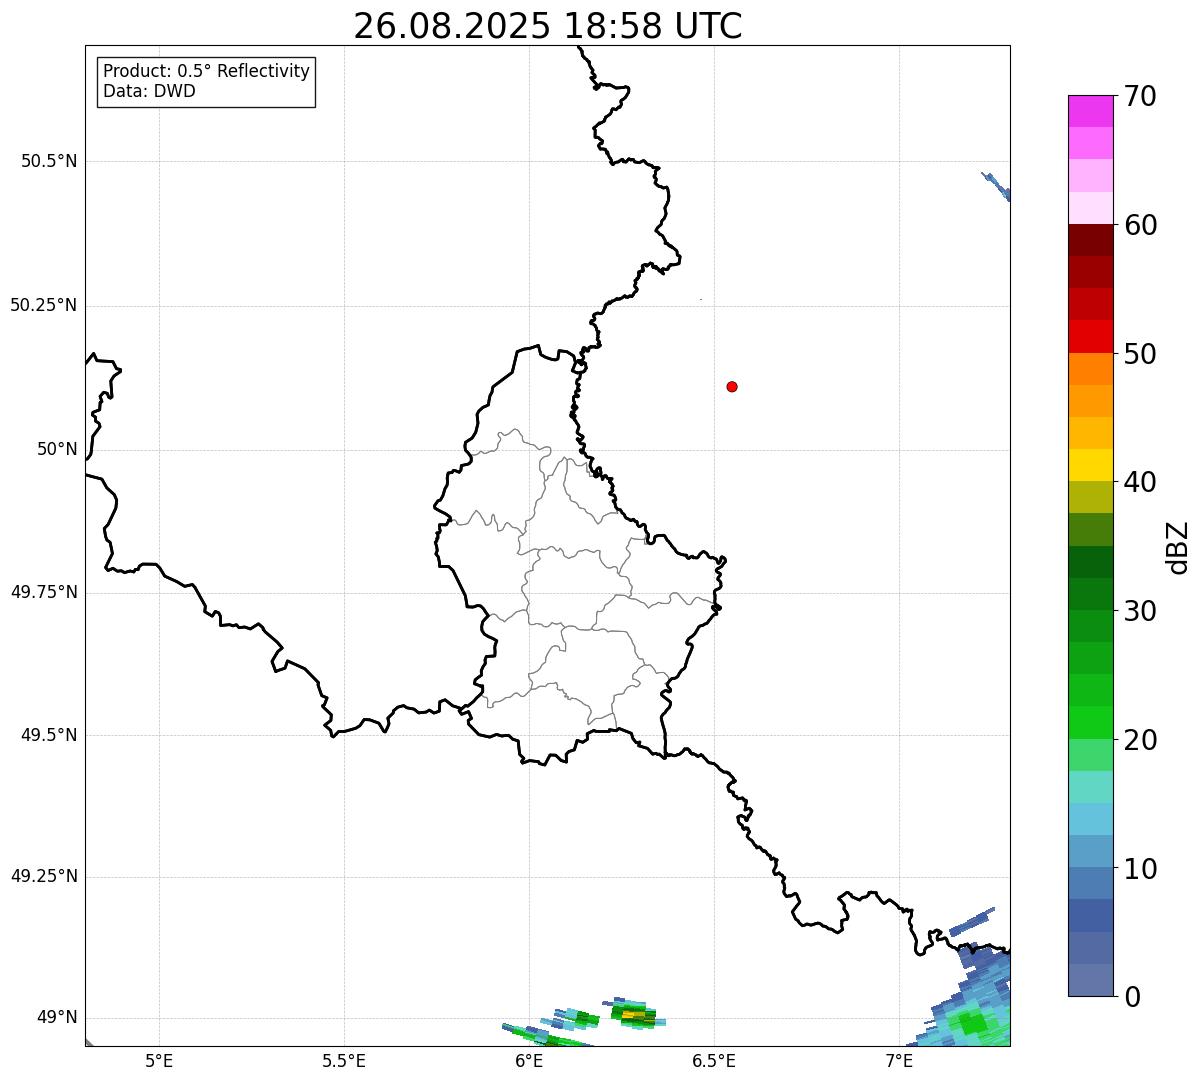Click the 5°E longitude label
Screen dimensions: 1202x1081
pyautogui.click(x=159, y=1061)
